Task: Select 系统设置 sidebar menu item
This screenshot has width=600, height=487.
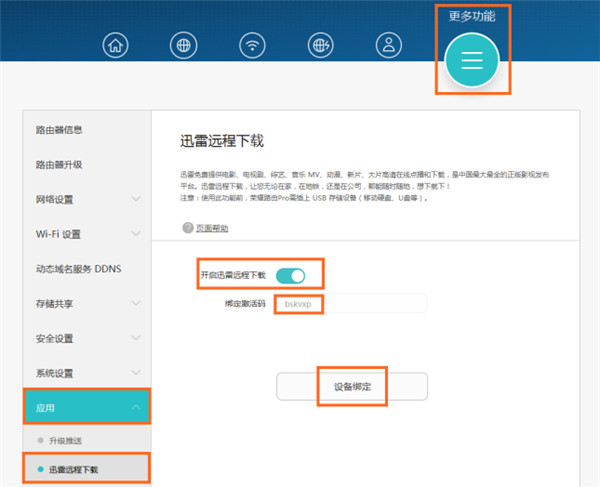Action: [87, 373]
